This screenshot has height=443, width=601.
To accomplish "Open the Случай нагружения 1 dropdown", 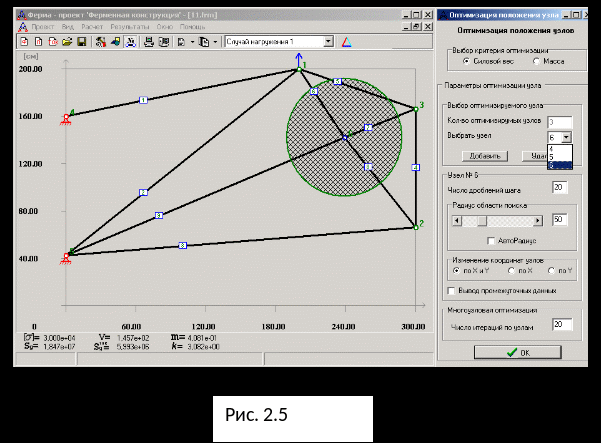I will (x=328, y=41).
